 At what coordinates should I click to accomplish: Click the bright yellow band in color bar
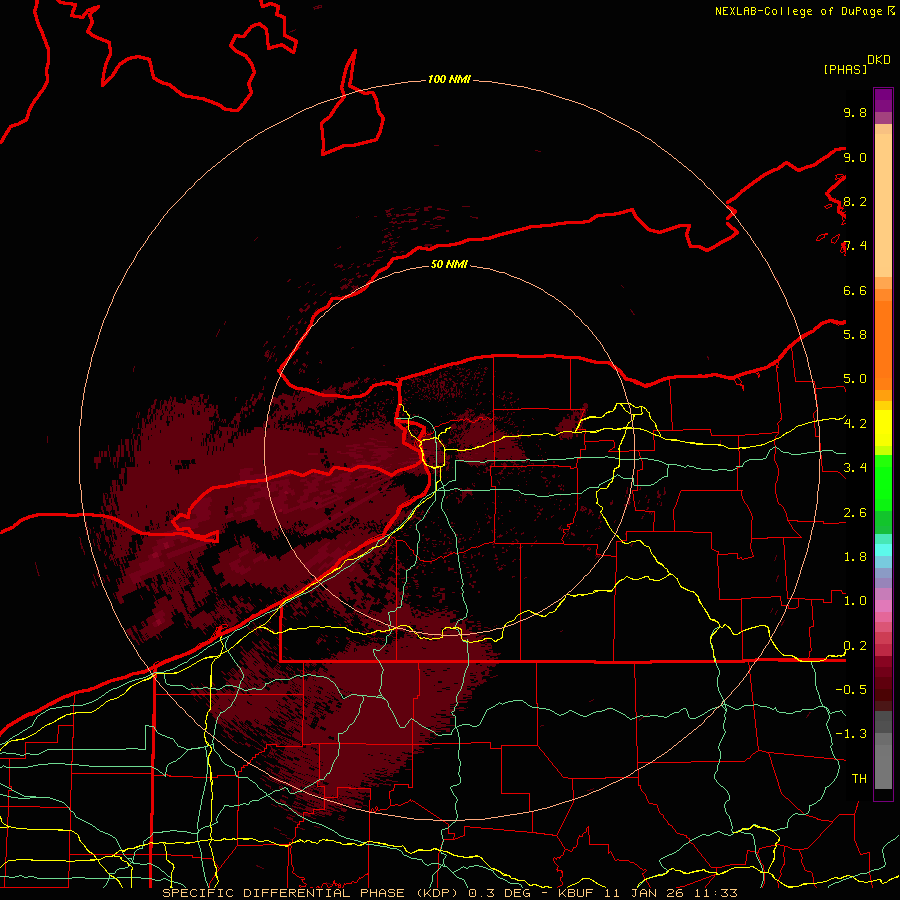(x=883, y=428)
